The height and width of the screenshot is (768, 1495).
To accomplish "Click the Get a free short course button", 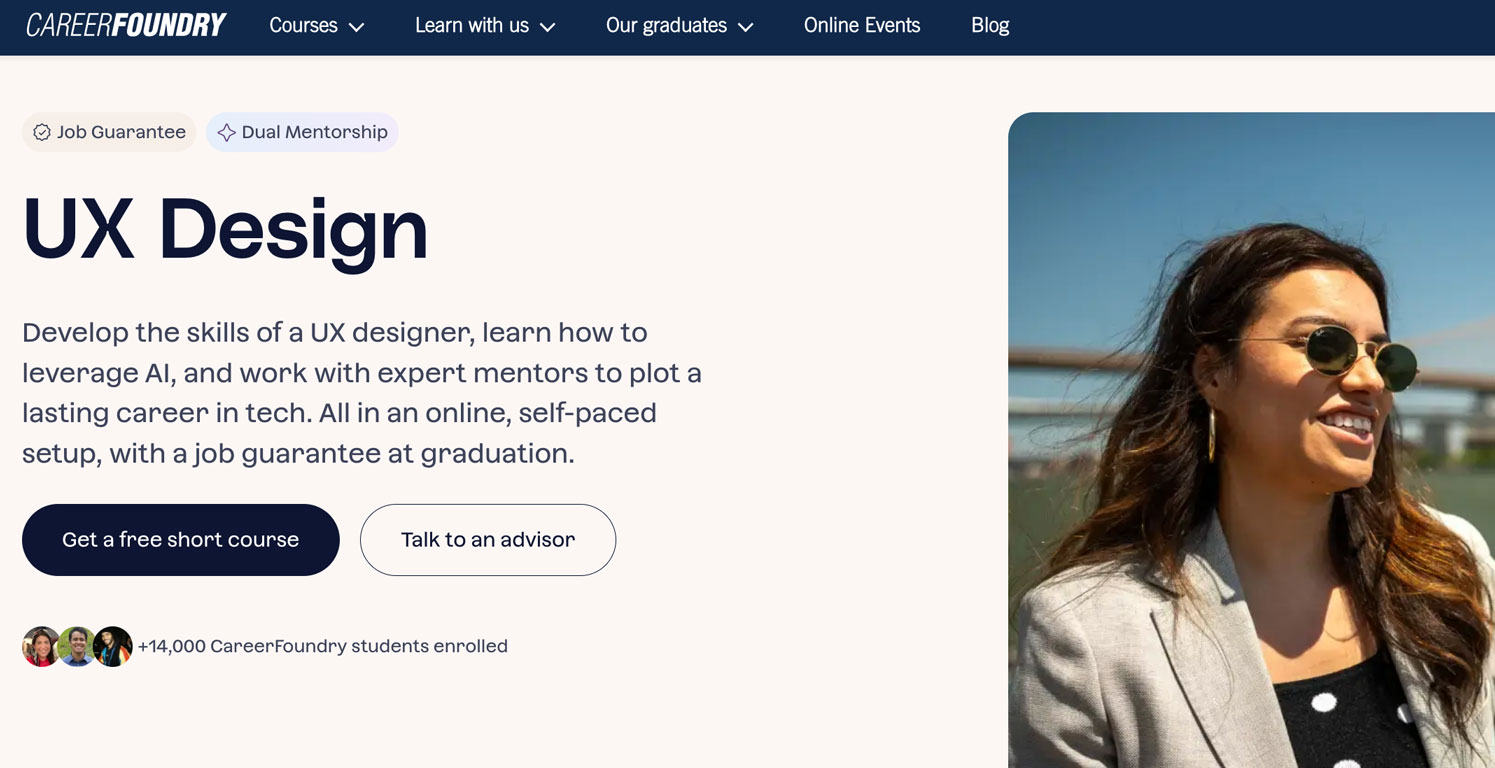I will point(180,539).
